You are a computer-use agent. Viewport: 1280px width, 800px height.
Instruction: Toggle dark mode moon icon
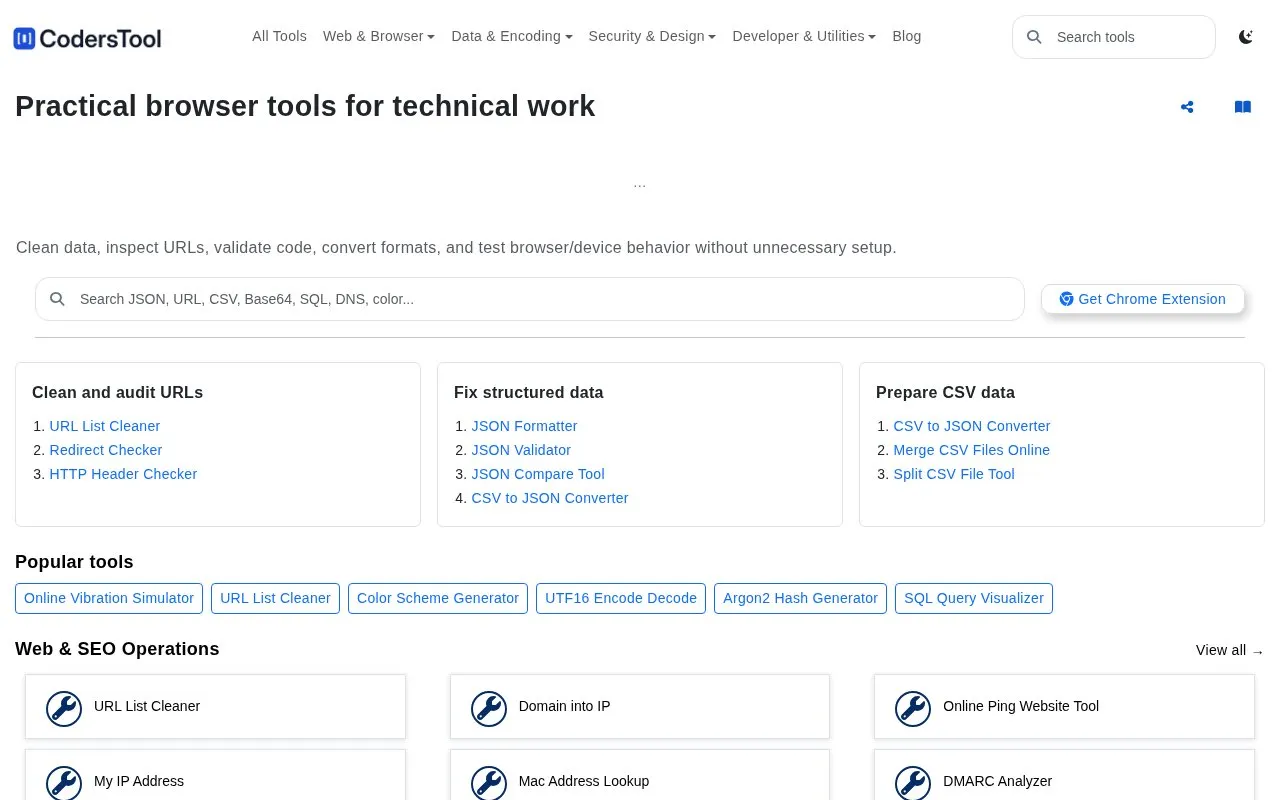[1246, 37]
